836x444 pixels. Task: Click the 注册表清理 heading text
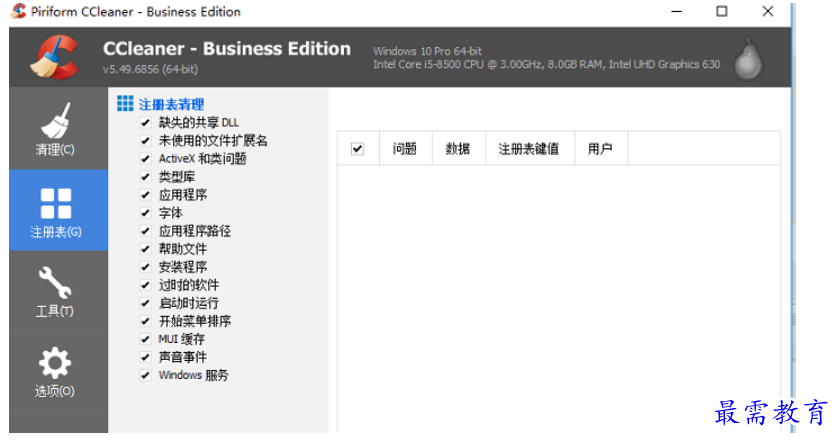click(171, 104)
